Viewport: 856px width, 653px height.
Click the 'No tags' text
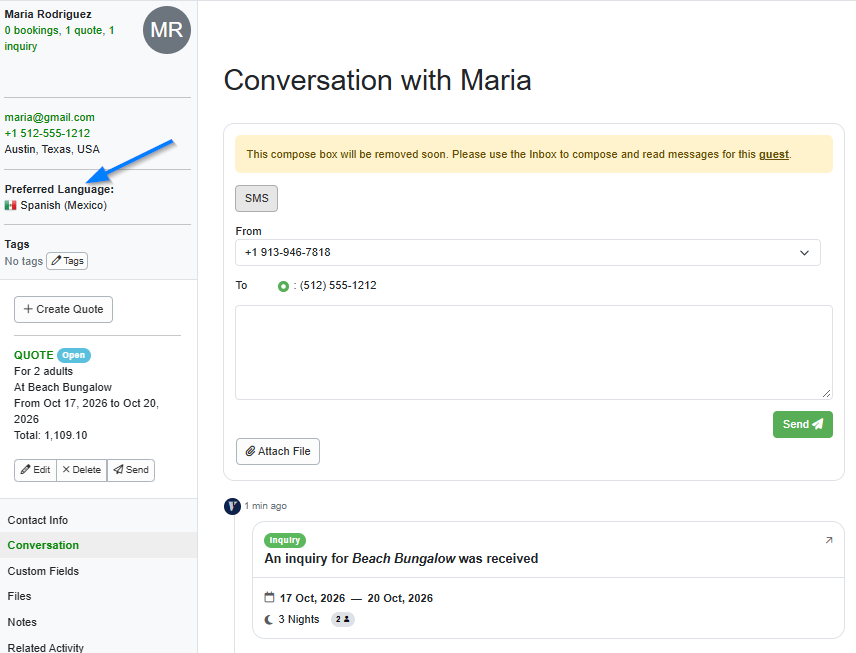click(x=23, y=262)
